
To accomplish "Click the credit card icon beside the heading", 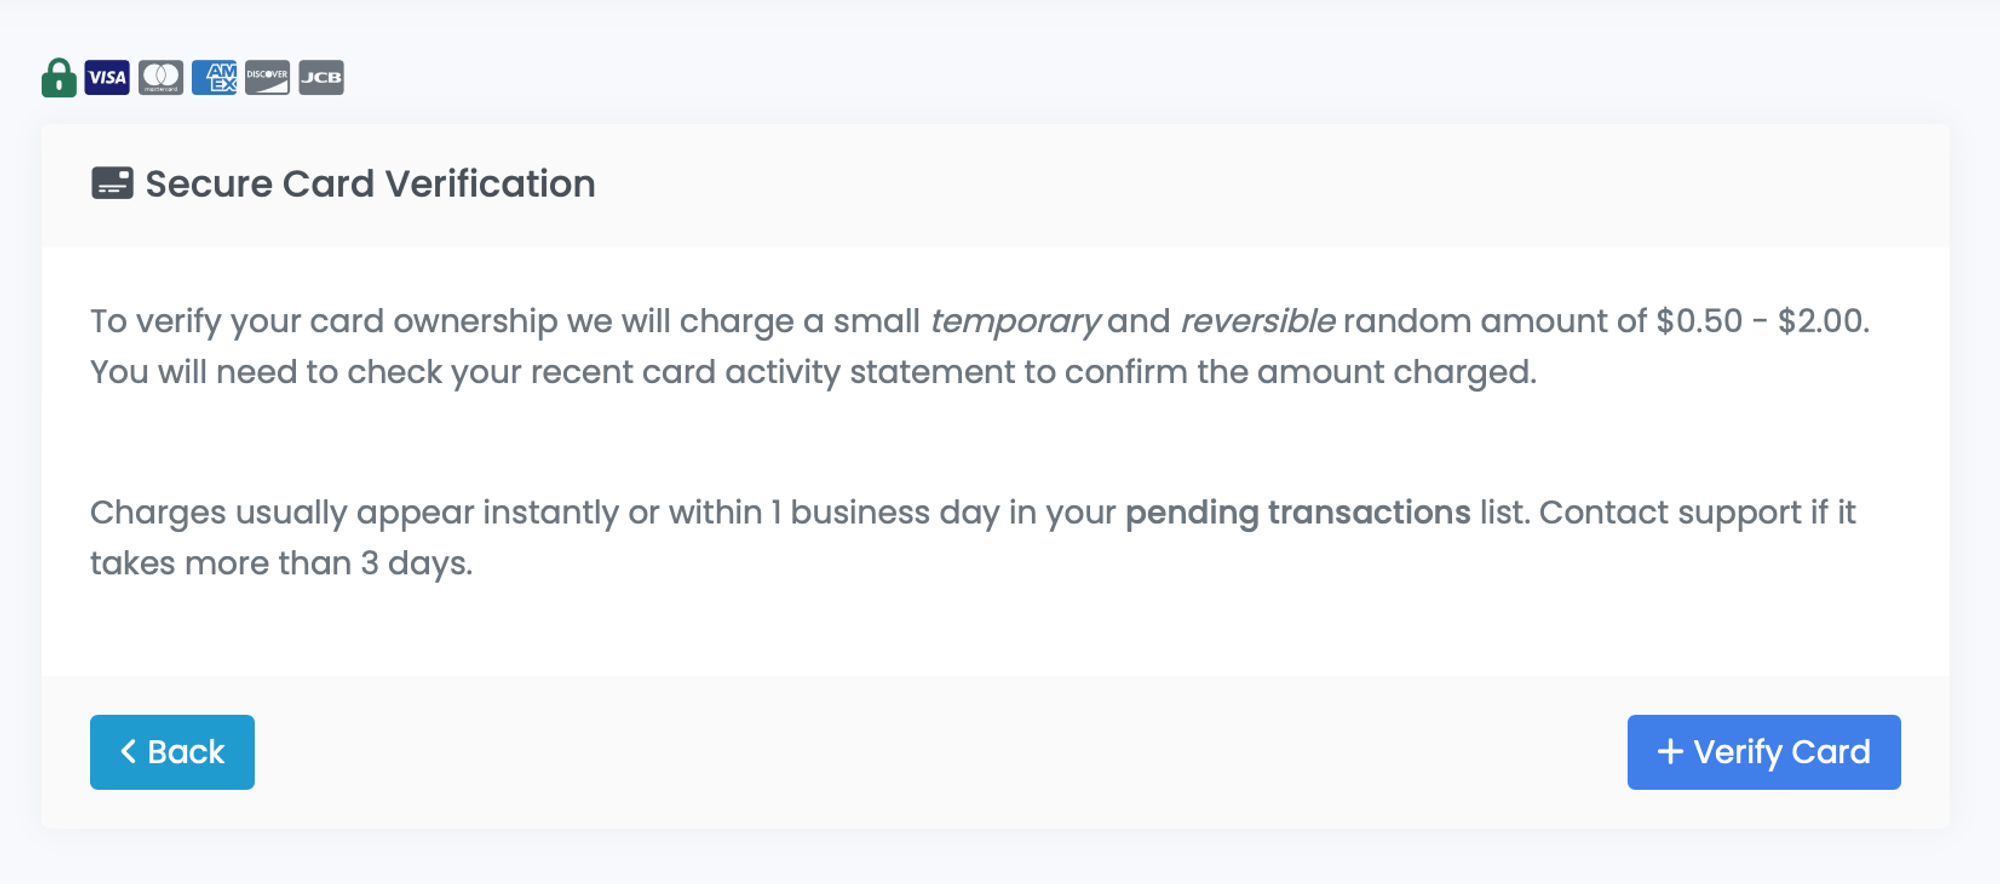I will 112,183.
